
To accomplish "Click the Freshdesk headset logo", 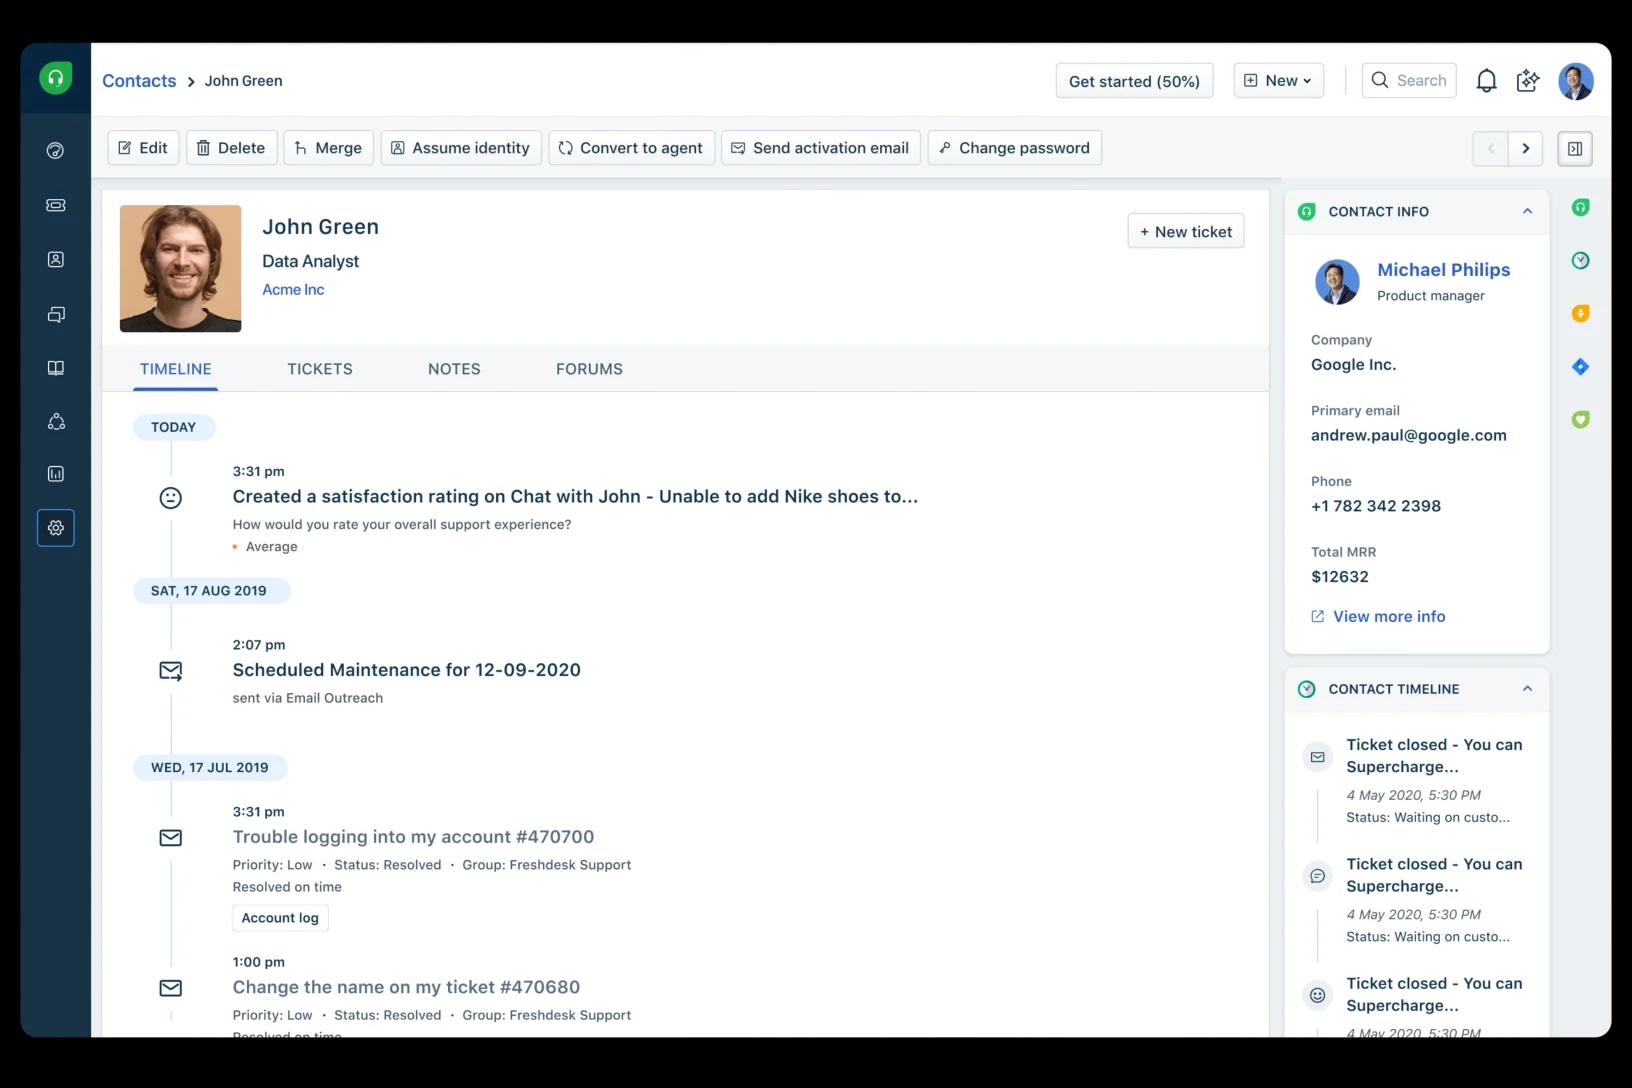I will point(56,78).
